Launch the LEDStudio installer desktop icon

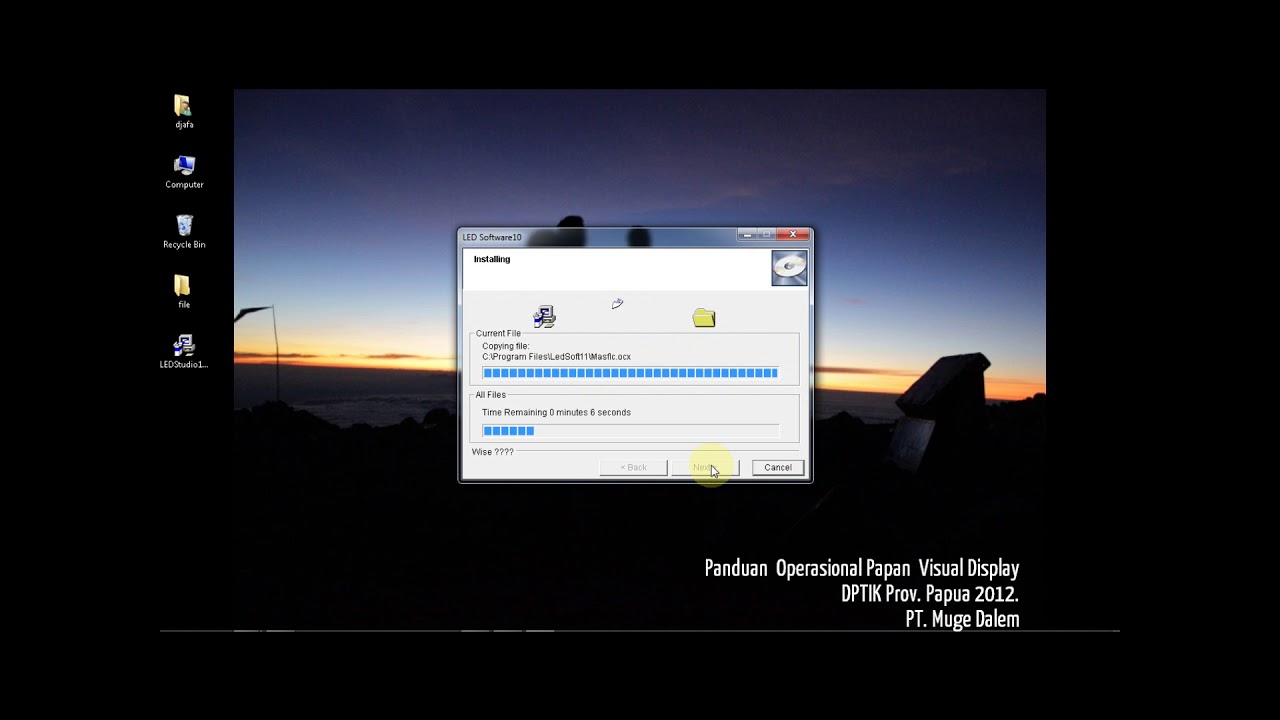[x=184, y=352]
